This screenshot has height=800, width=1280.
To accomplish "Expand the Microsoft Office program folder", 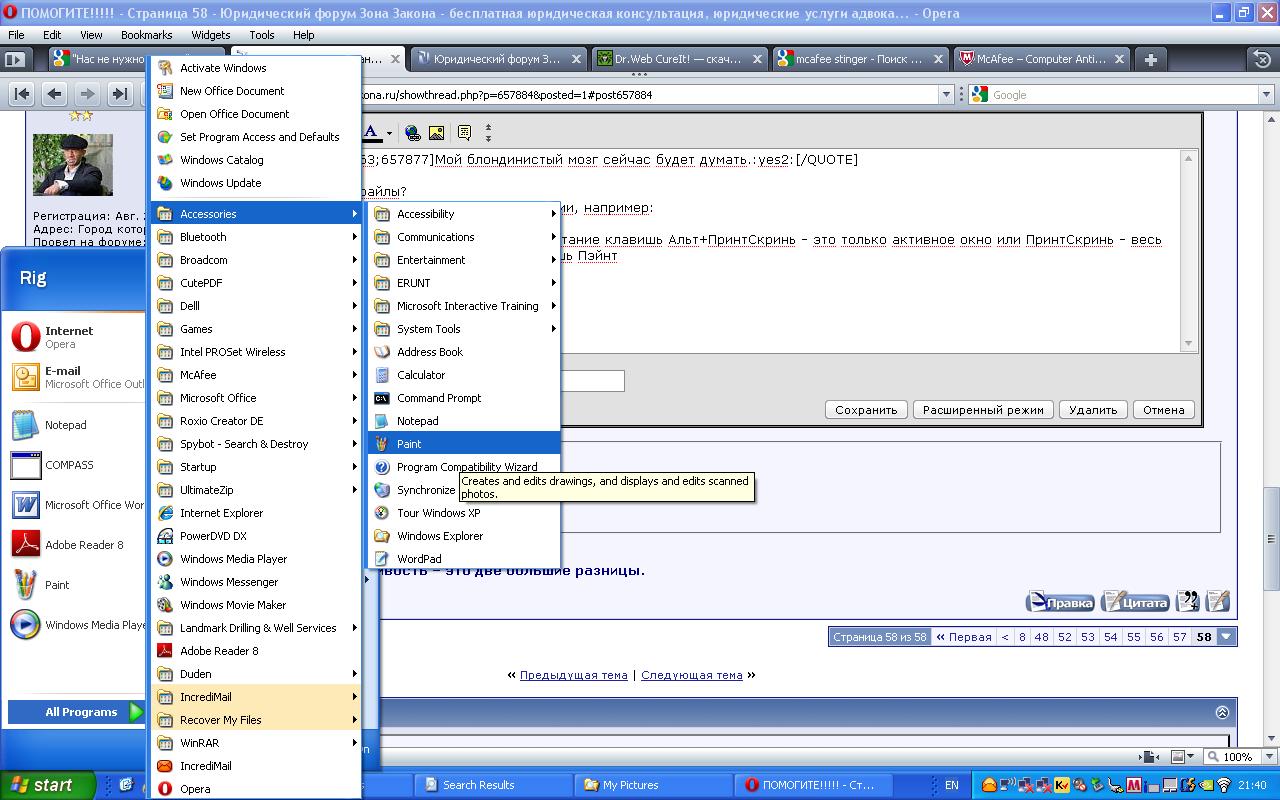I will [x=256, y=398].
